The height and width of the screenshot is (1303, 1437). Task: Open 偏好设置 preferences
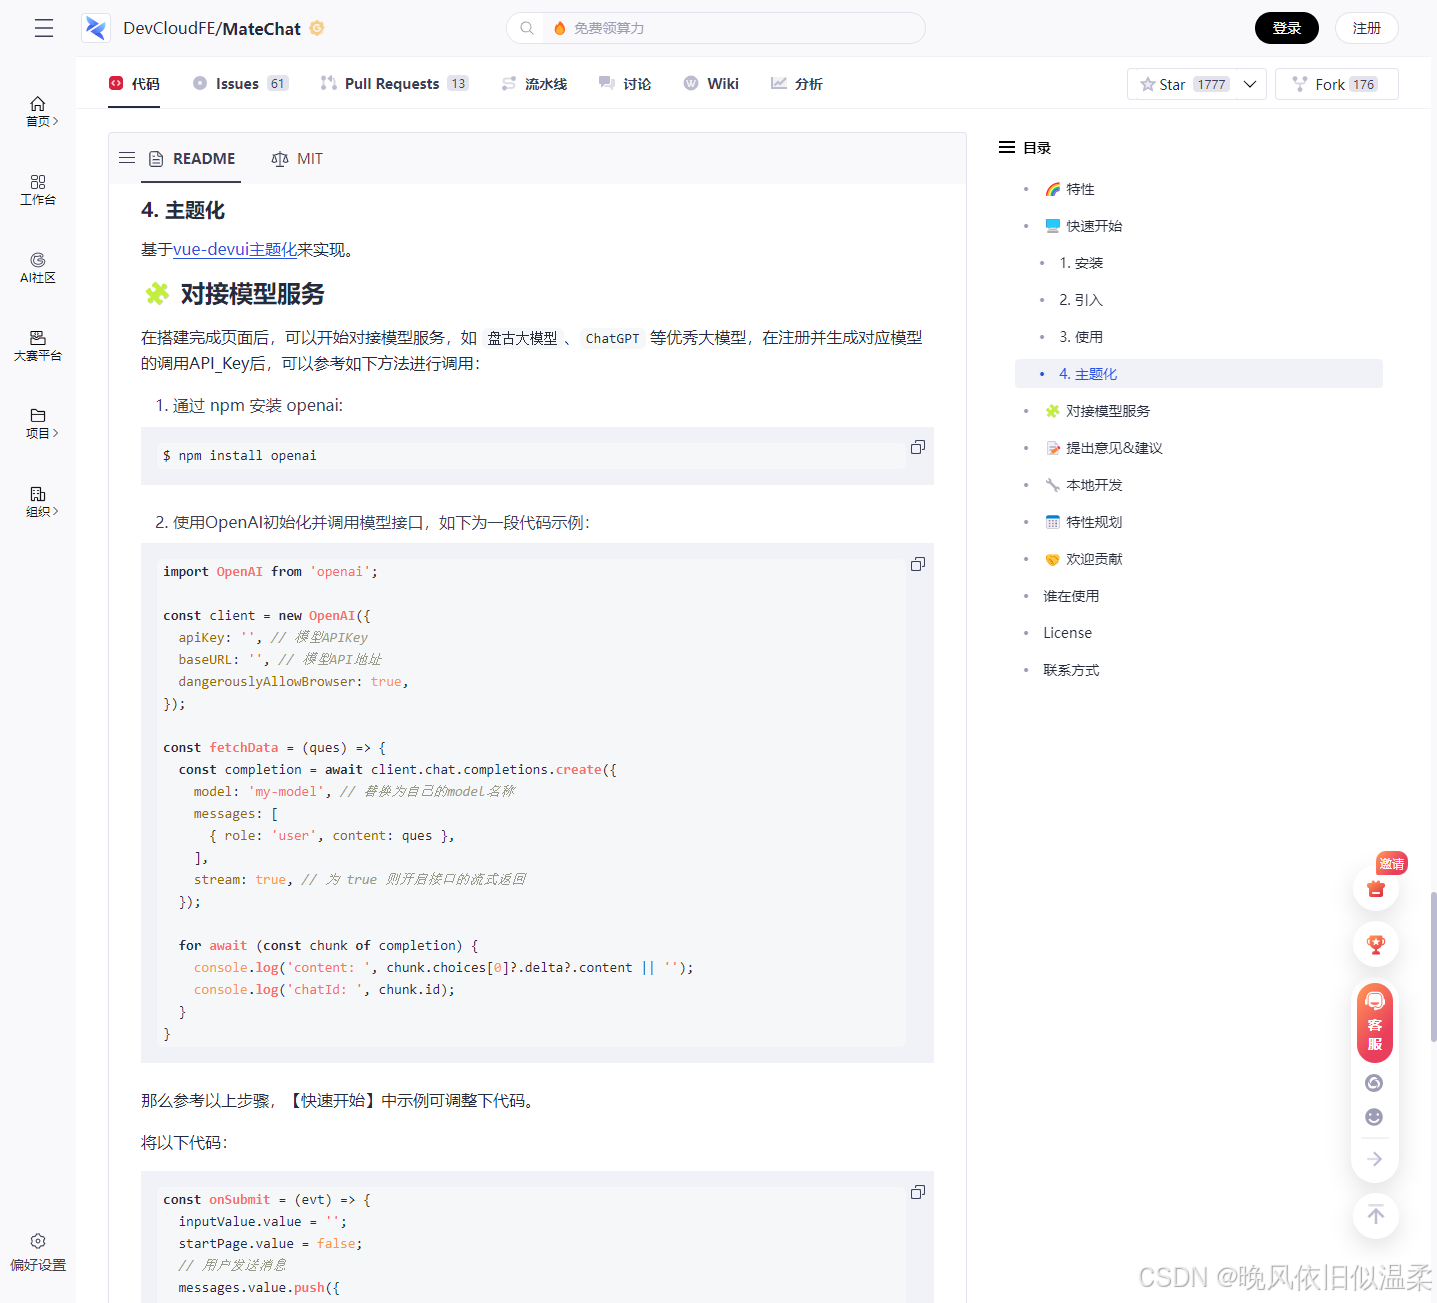point(38,1252)
